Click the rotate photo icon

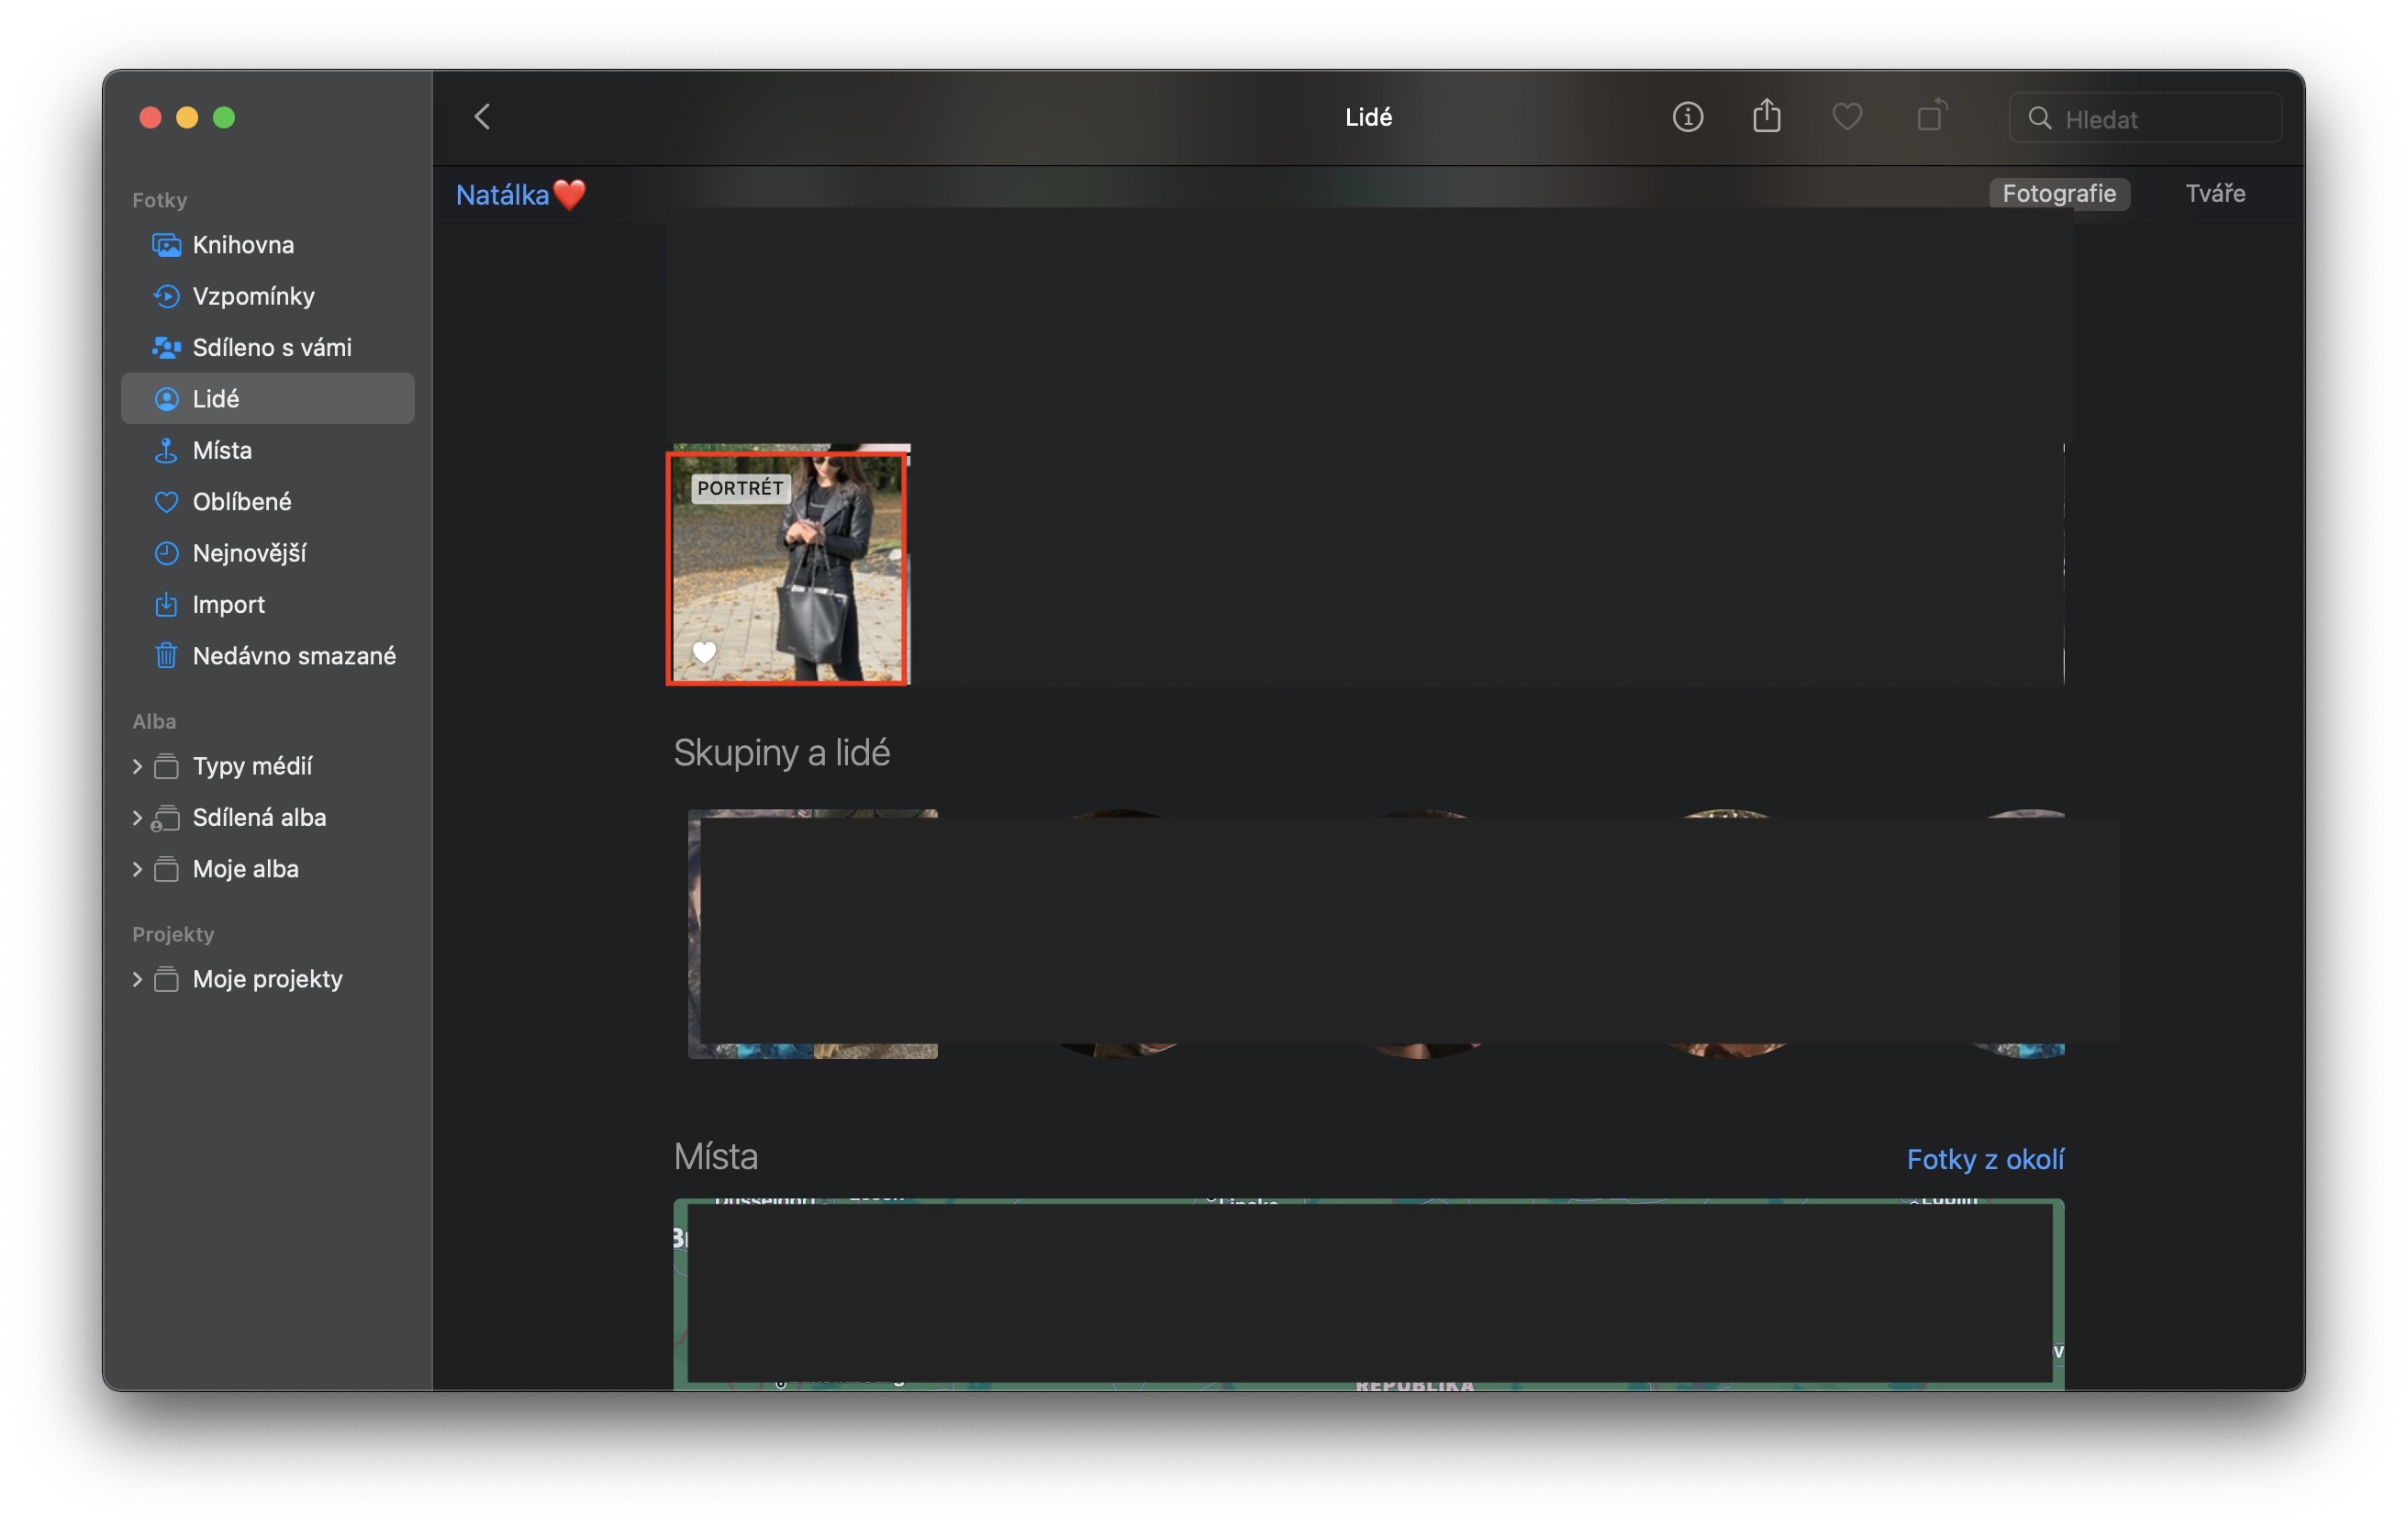pos(1931,117)
